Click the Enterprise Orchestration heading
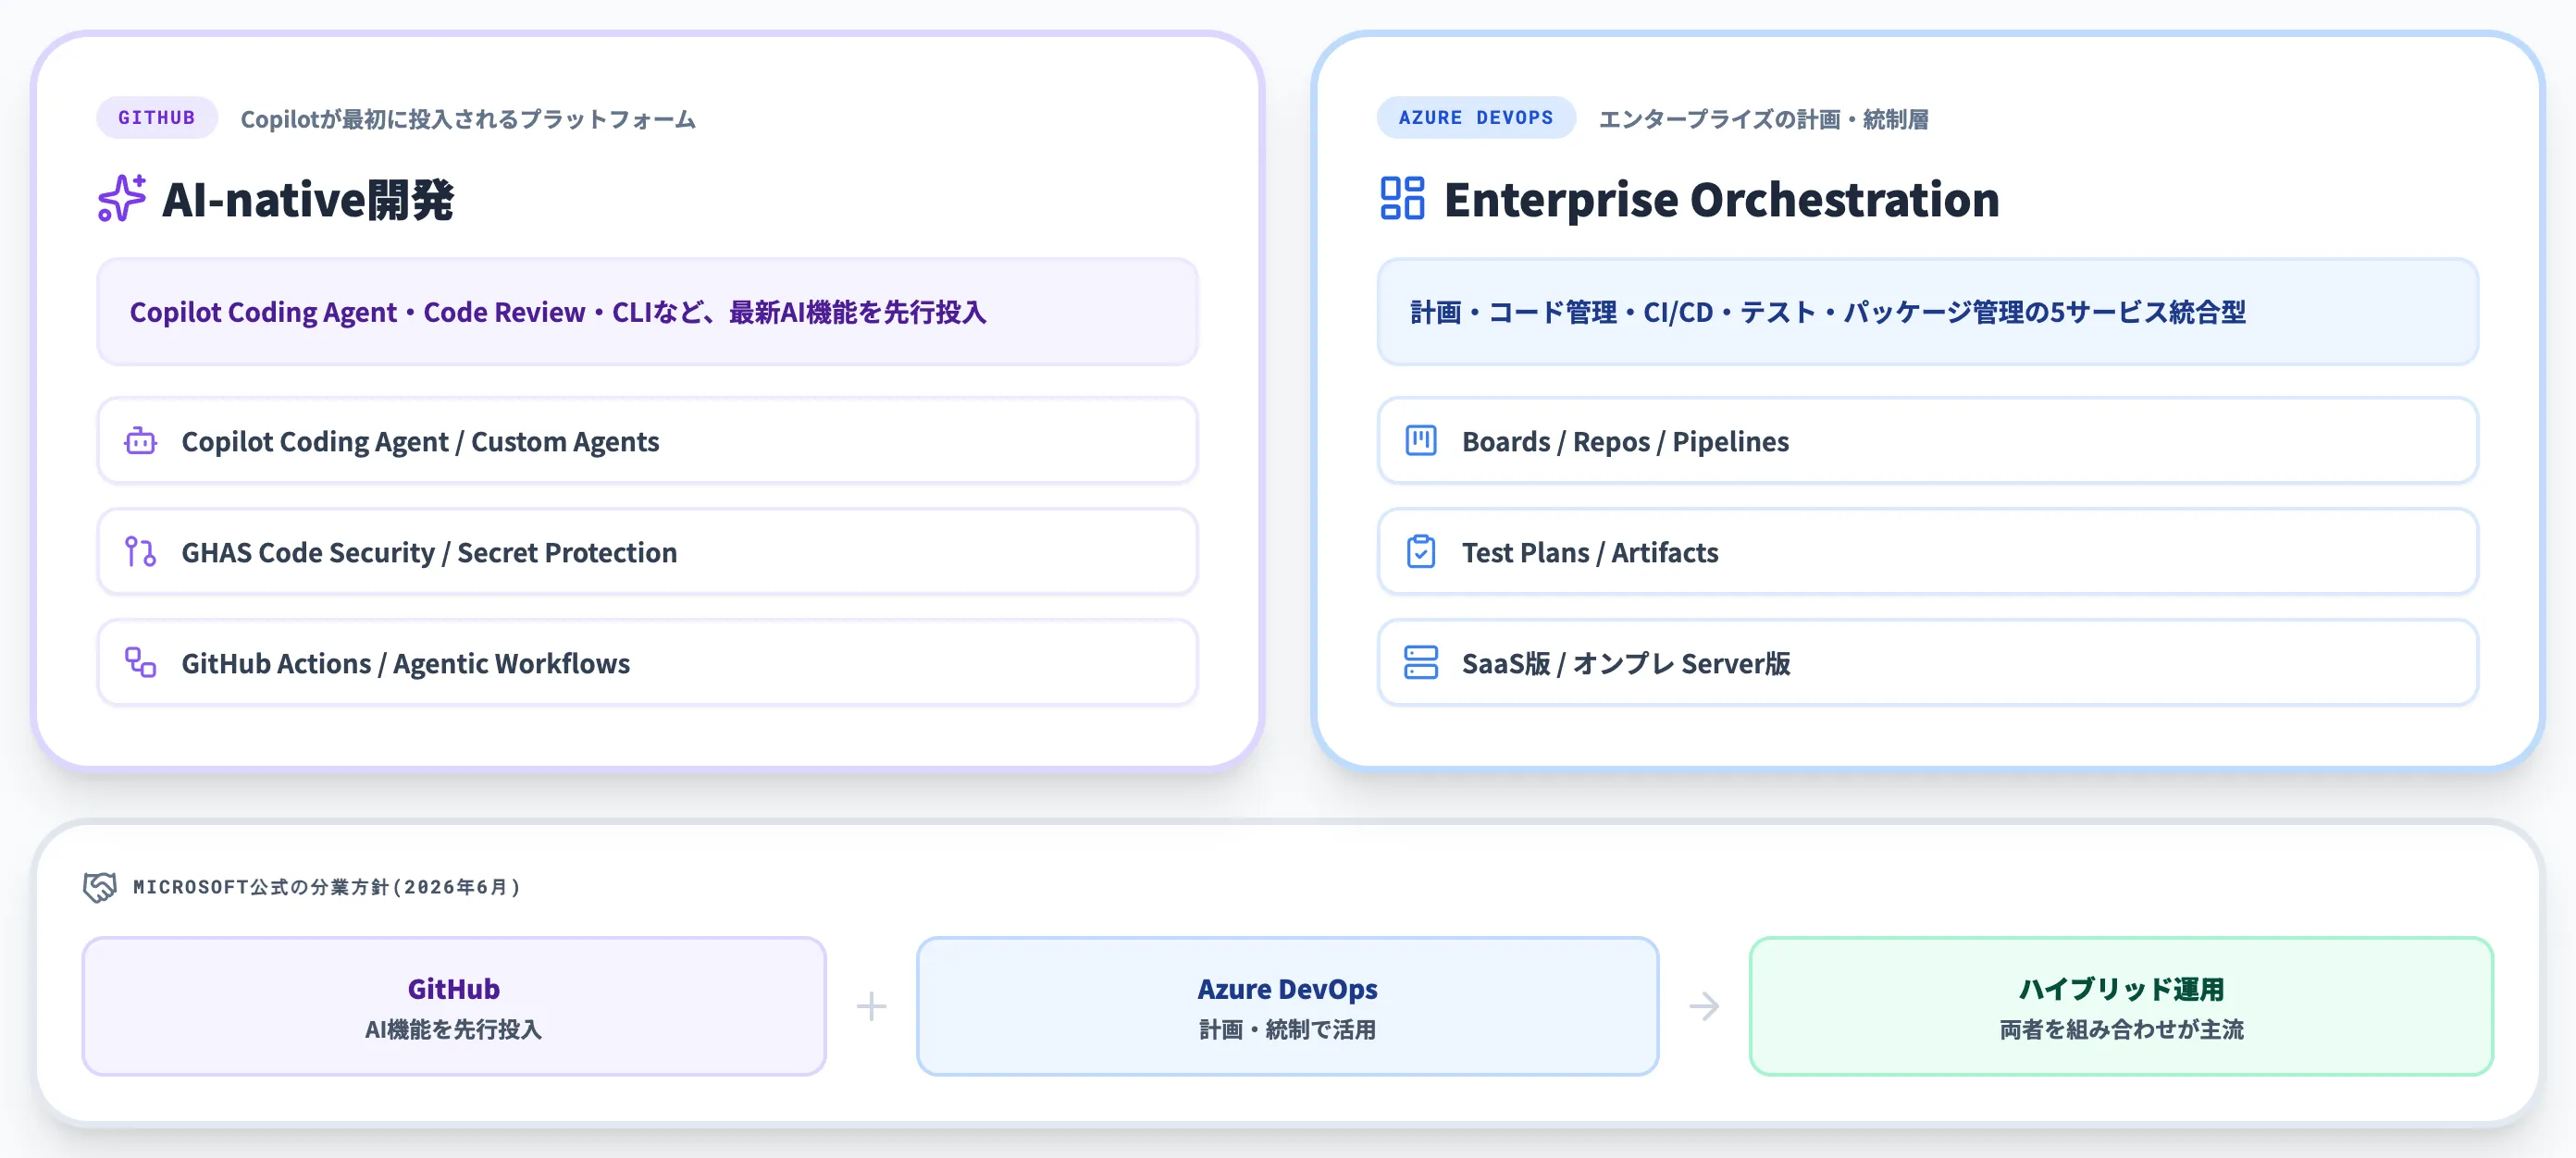2576x1158 pixels. [x=1721, y=199]
